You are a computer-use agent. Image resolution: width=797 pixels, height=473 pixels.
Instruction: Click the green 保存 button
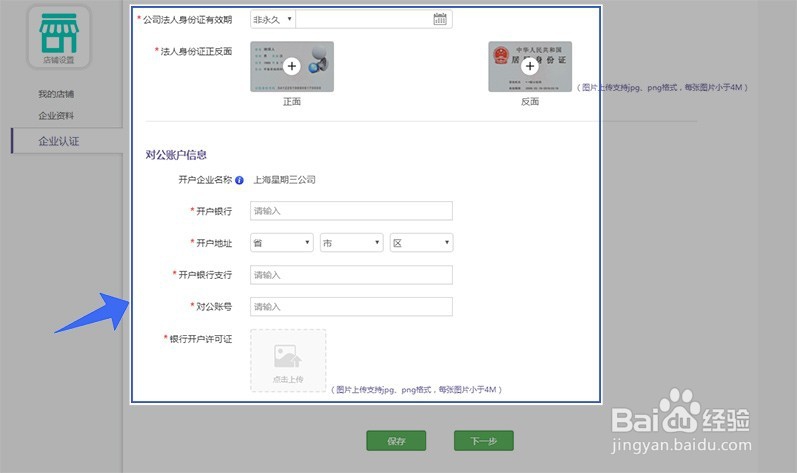(x=396, y=441)
